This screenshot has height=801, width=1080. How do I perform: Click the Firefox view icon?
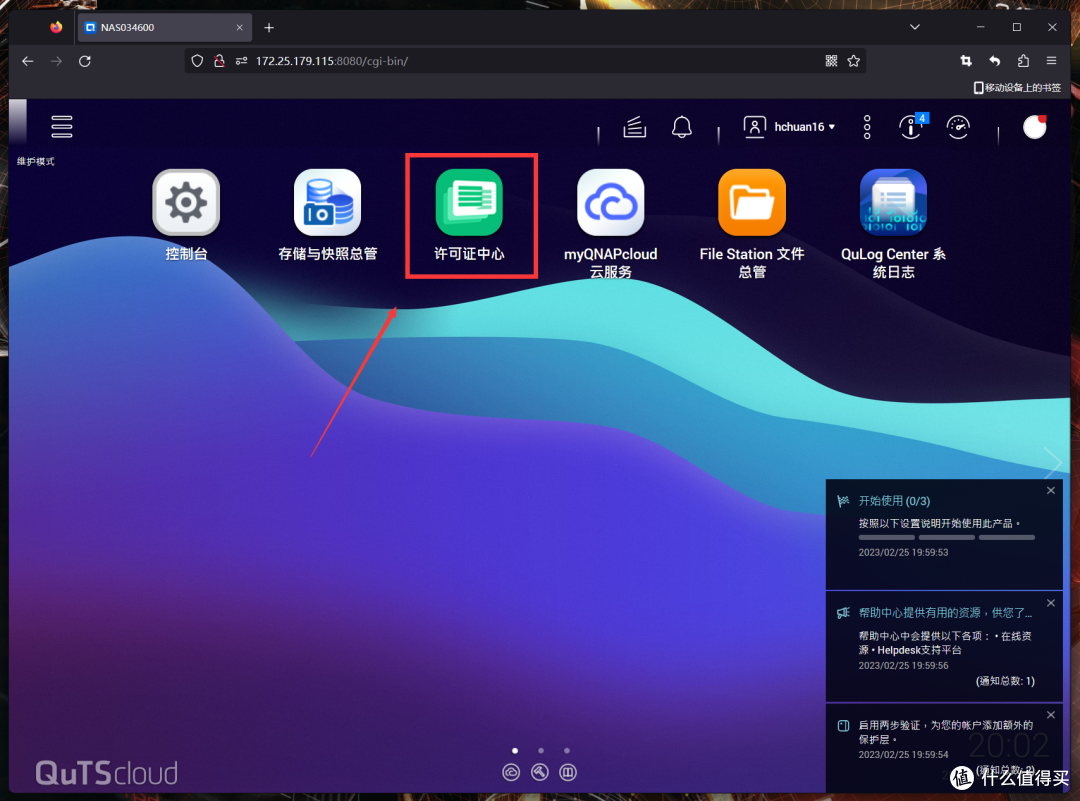(56, 28)
